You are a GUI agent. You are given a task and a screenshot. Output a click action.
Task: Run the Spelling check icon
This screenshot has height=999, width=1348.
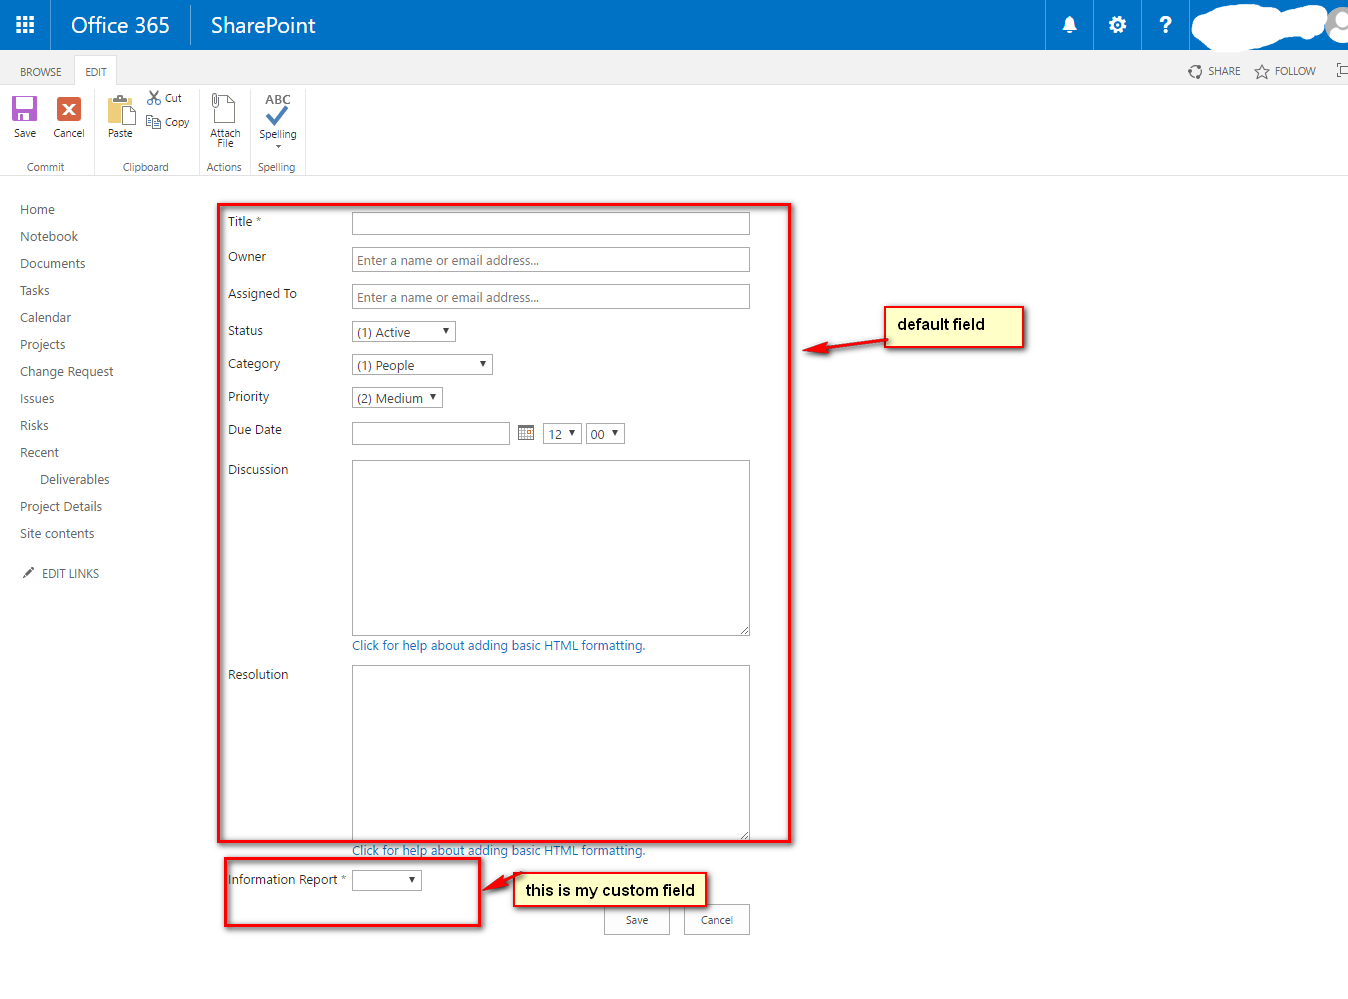click(277, 110)
